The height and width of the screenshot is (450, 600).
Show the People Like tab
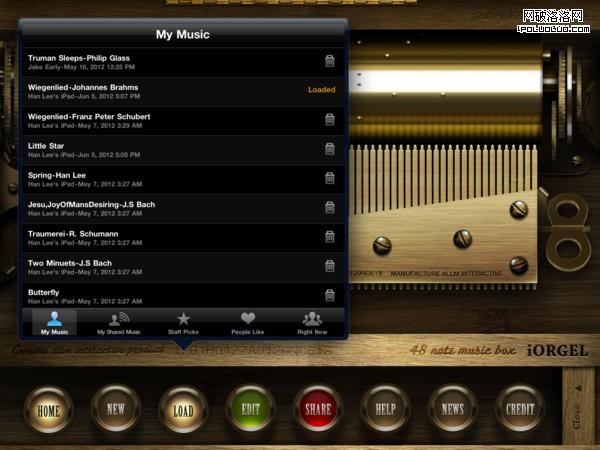[x=248, y=323]
